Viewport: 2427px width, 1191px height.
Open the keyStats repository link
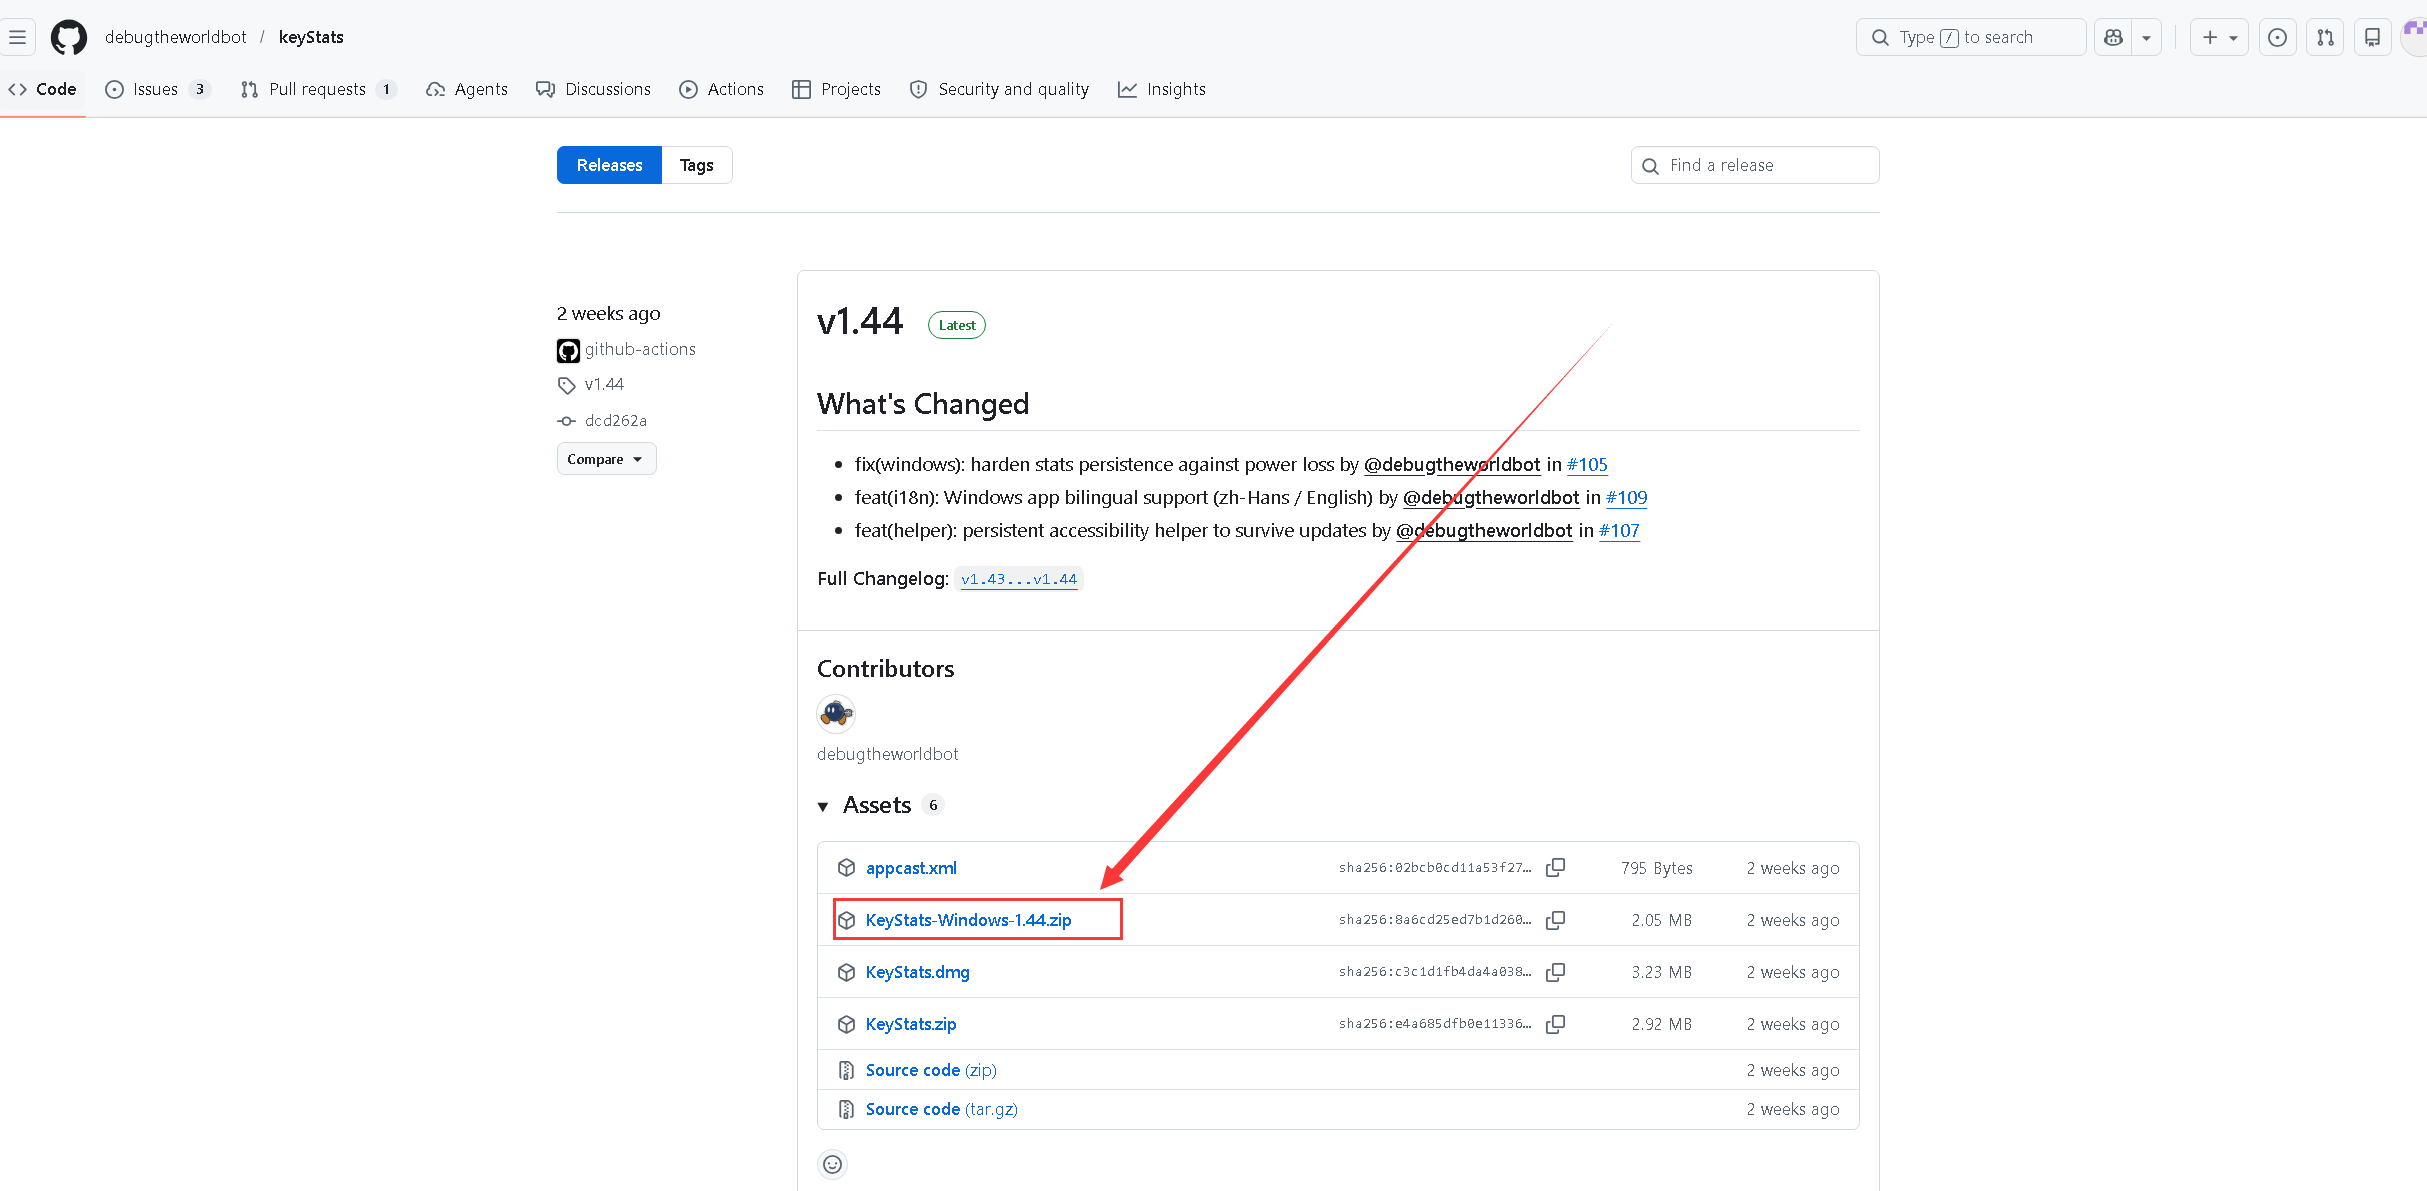pyautogui.click(x=311, y=37)
